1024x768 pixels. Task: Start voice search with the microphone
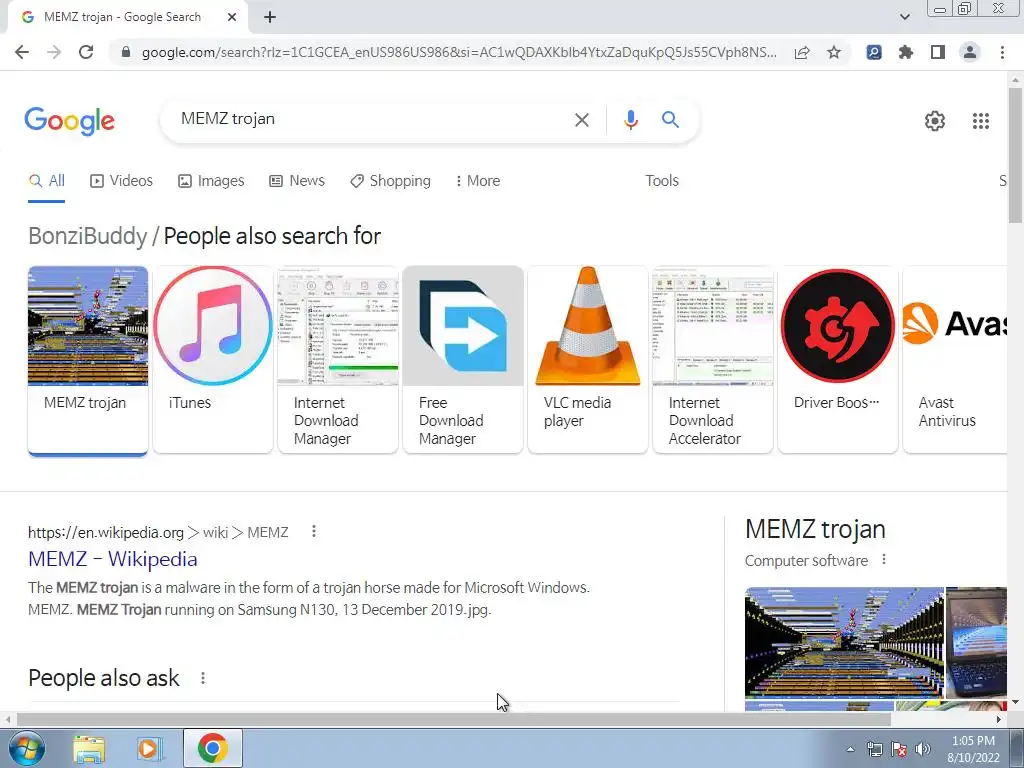pos(630,120)
